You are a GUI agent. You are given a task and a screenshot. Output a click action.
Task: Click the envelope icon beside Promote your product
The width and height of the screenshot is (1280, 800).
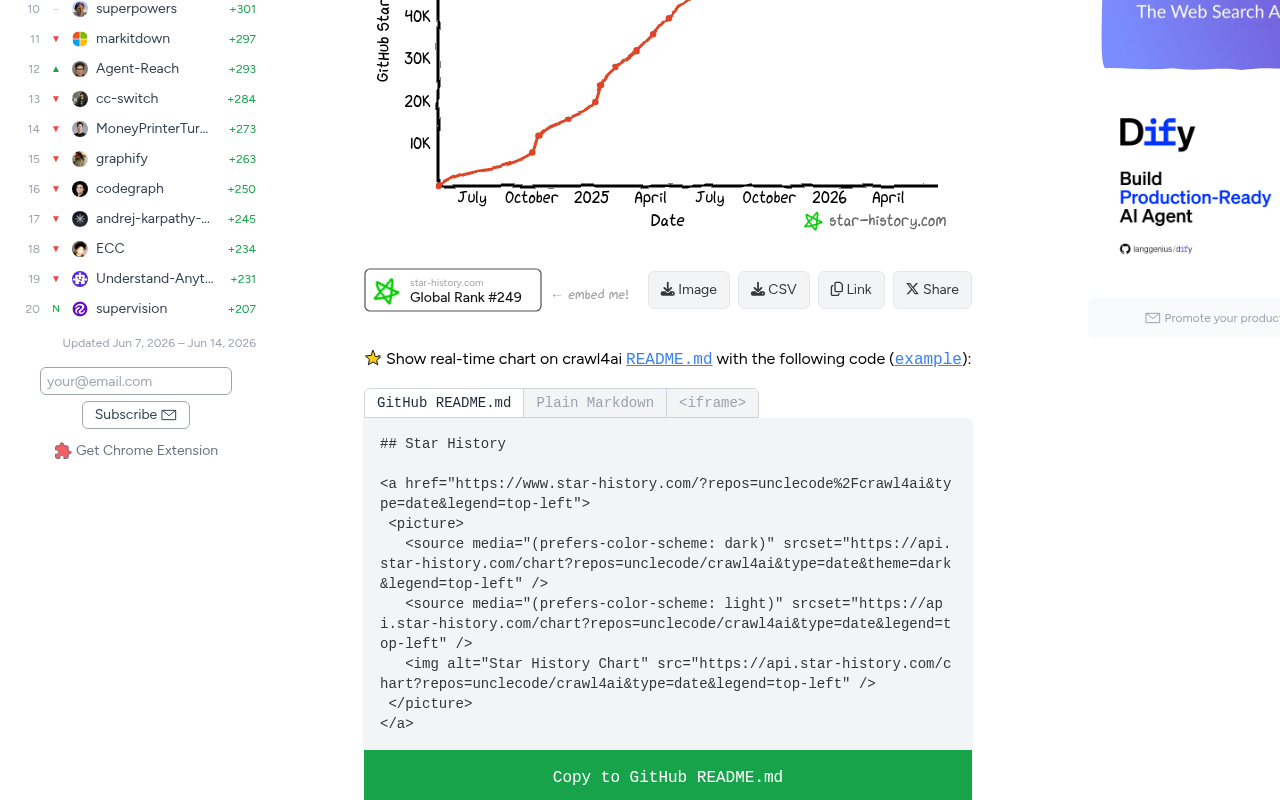1153,318
